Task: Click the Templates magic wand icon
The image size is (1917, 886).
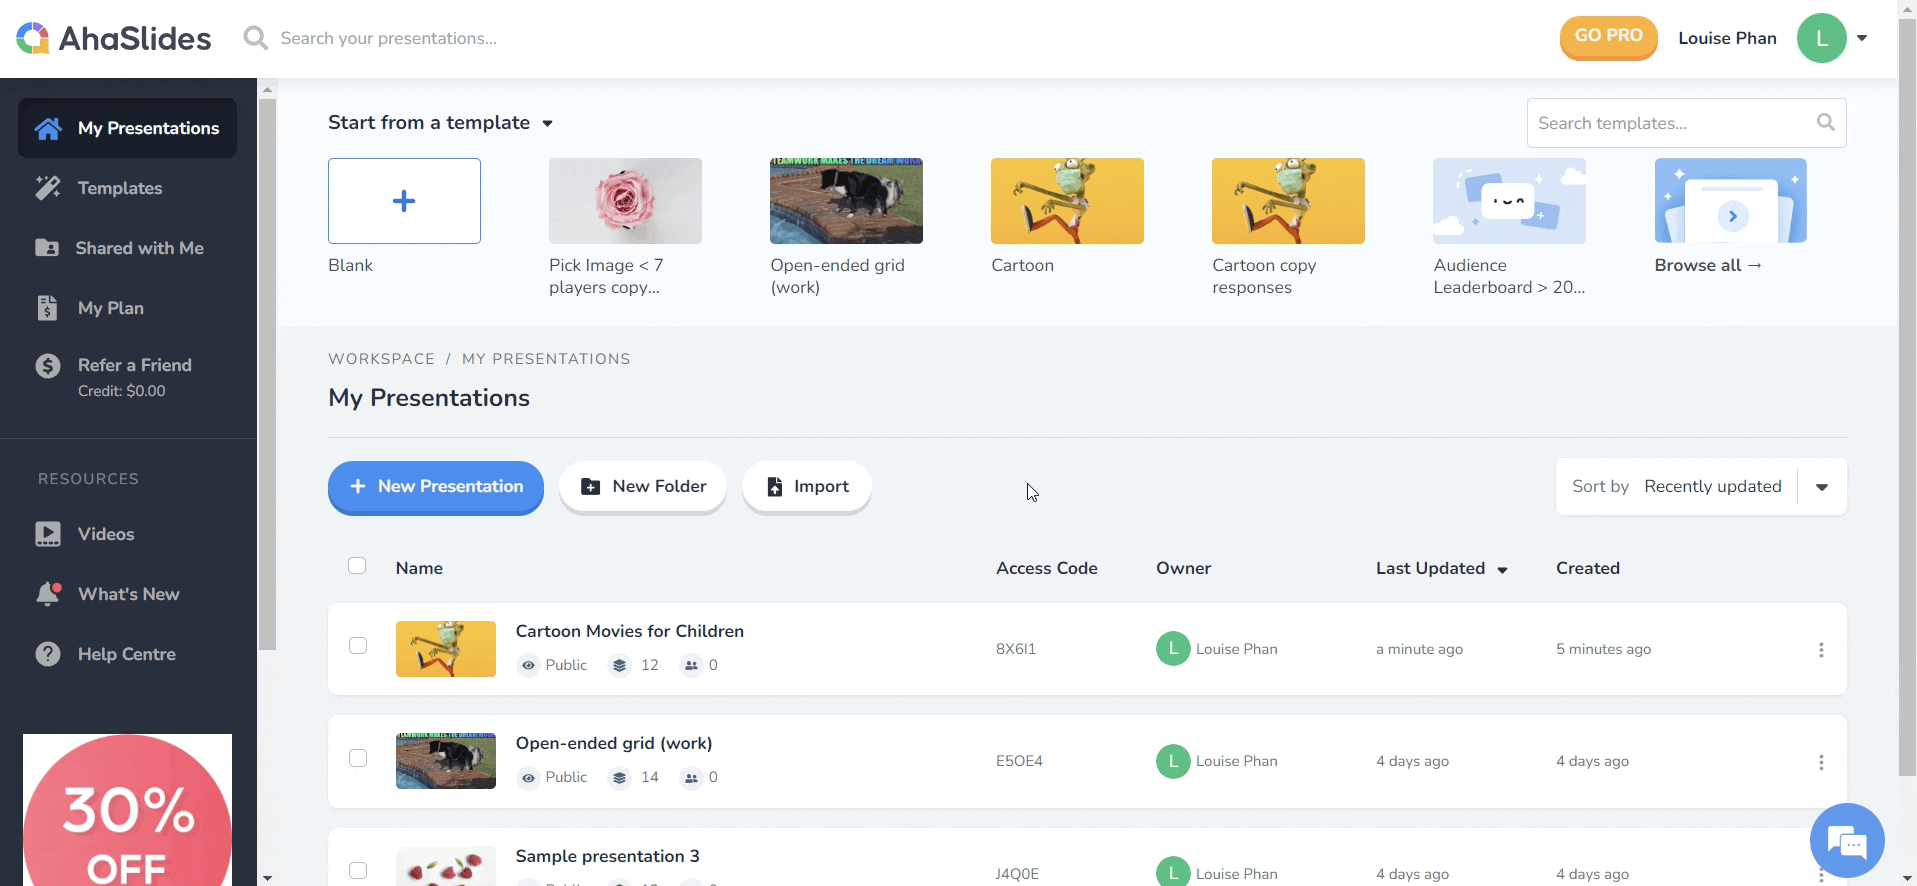Action: click(48, 188)
